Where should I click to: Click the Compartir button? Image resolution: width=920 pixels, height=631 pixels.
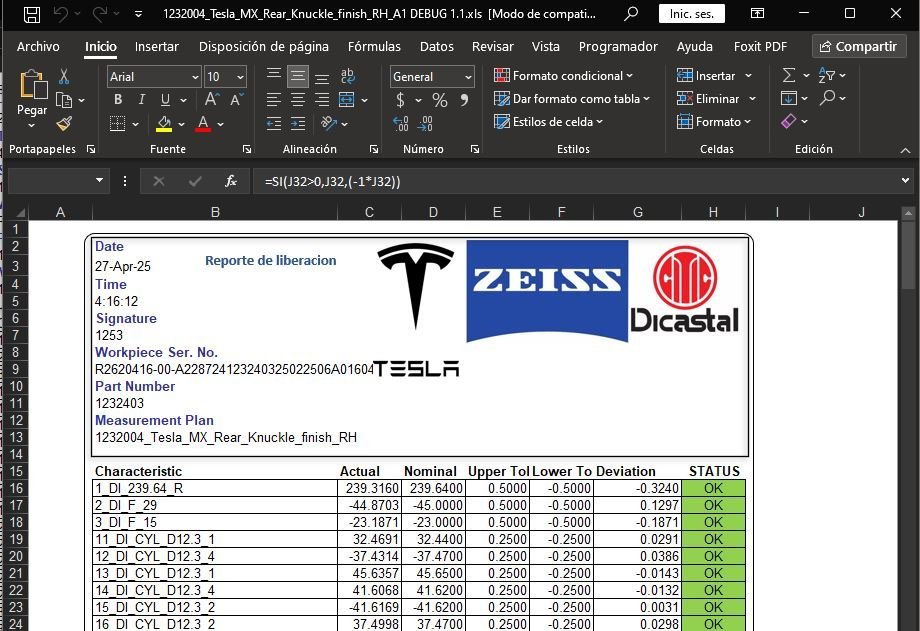[x=859, y=46]
